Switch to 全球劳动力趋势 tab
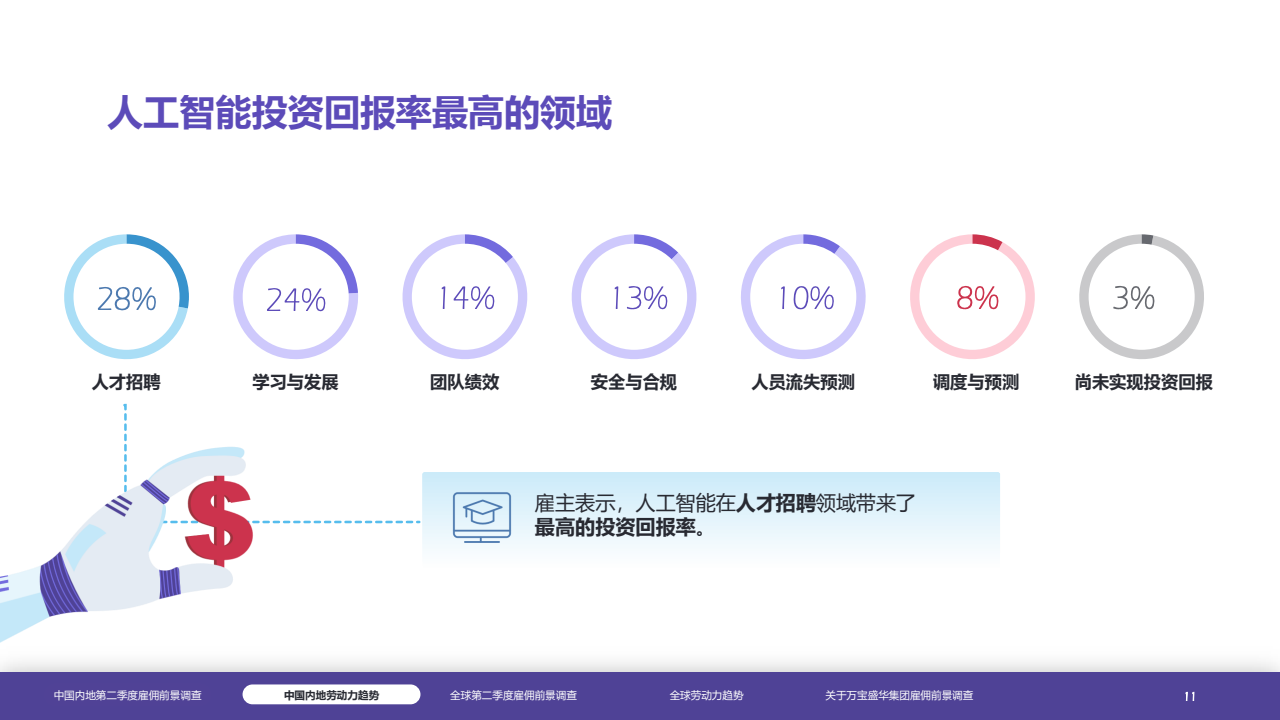 706,695
